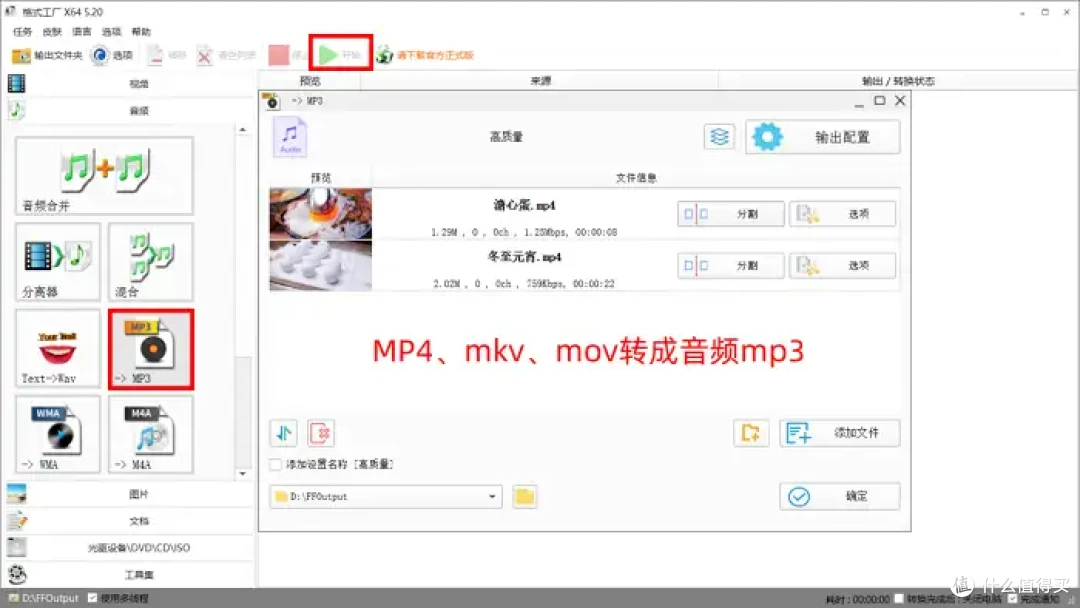The width and height of the screenshot is (1080, 608).
Task: Select the 音频合并 audio joiner tool
Action: tap(104, 176)
